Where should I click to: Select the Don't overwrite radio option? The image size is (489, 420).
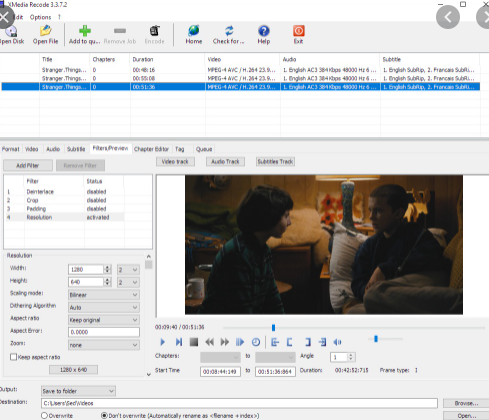pyautogui.click(x=104, y=416)
